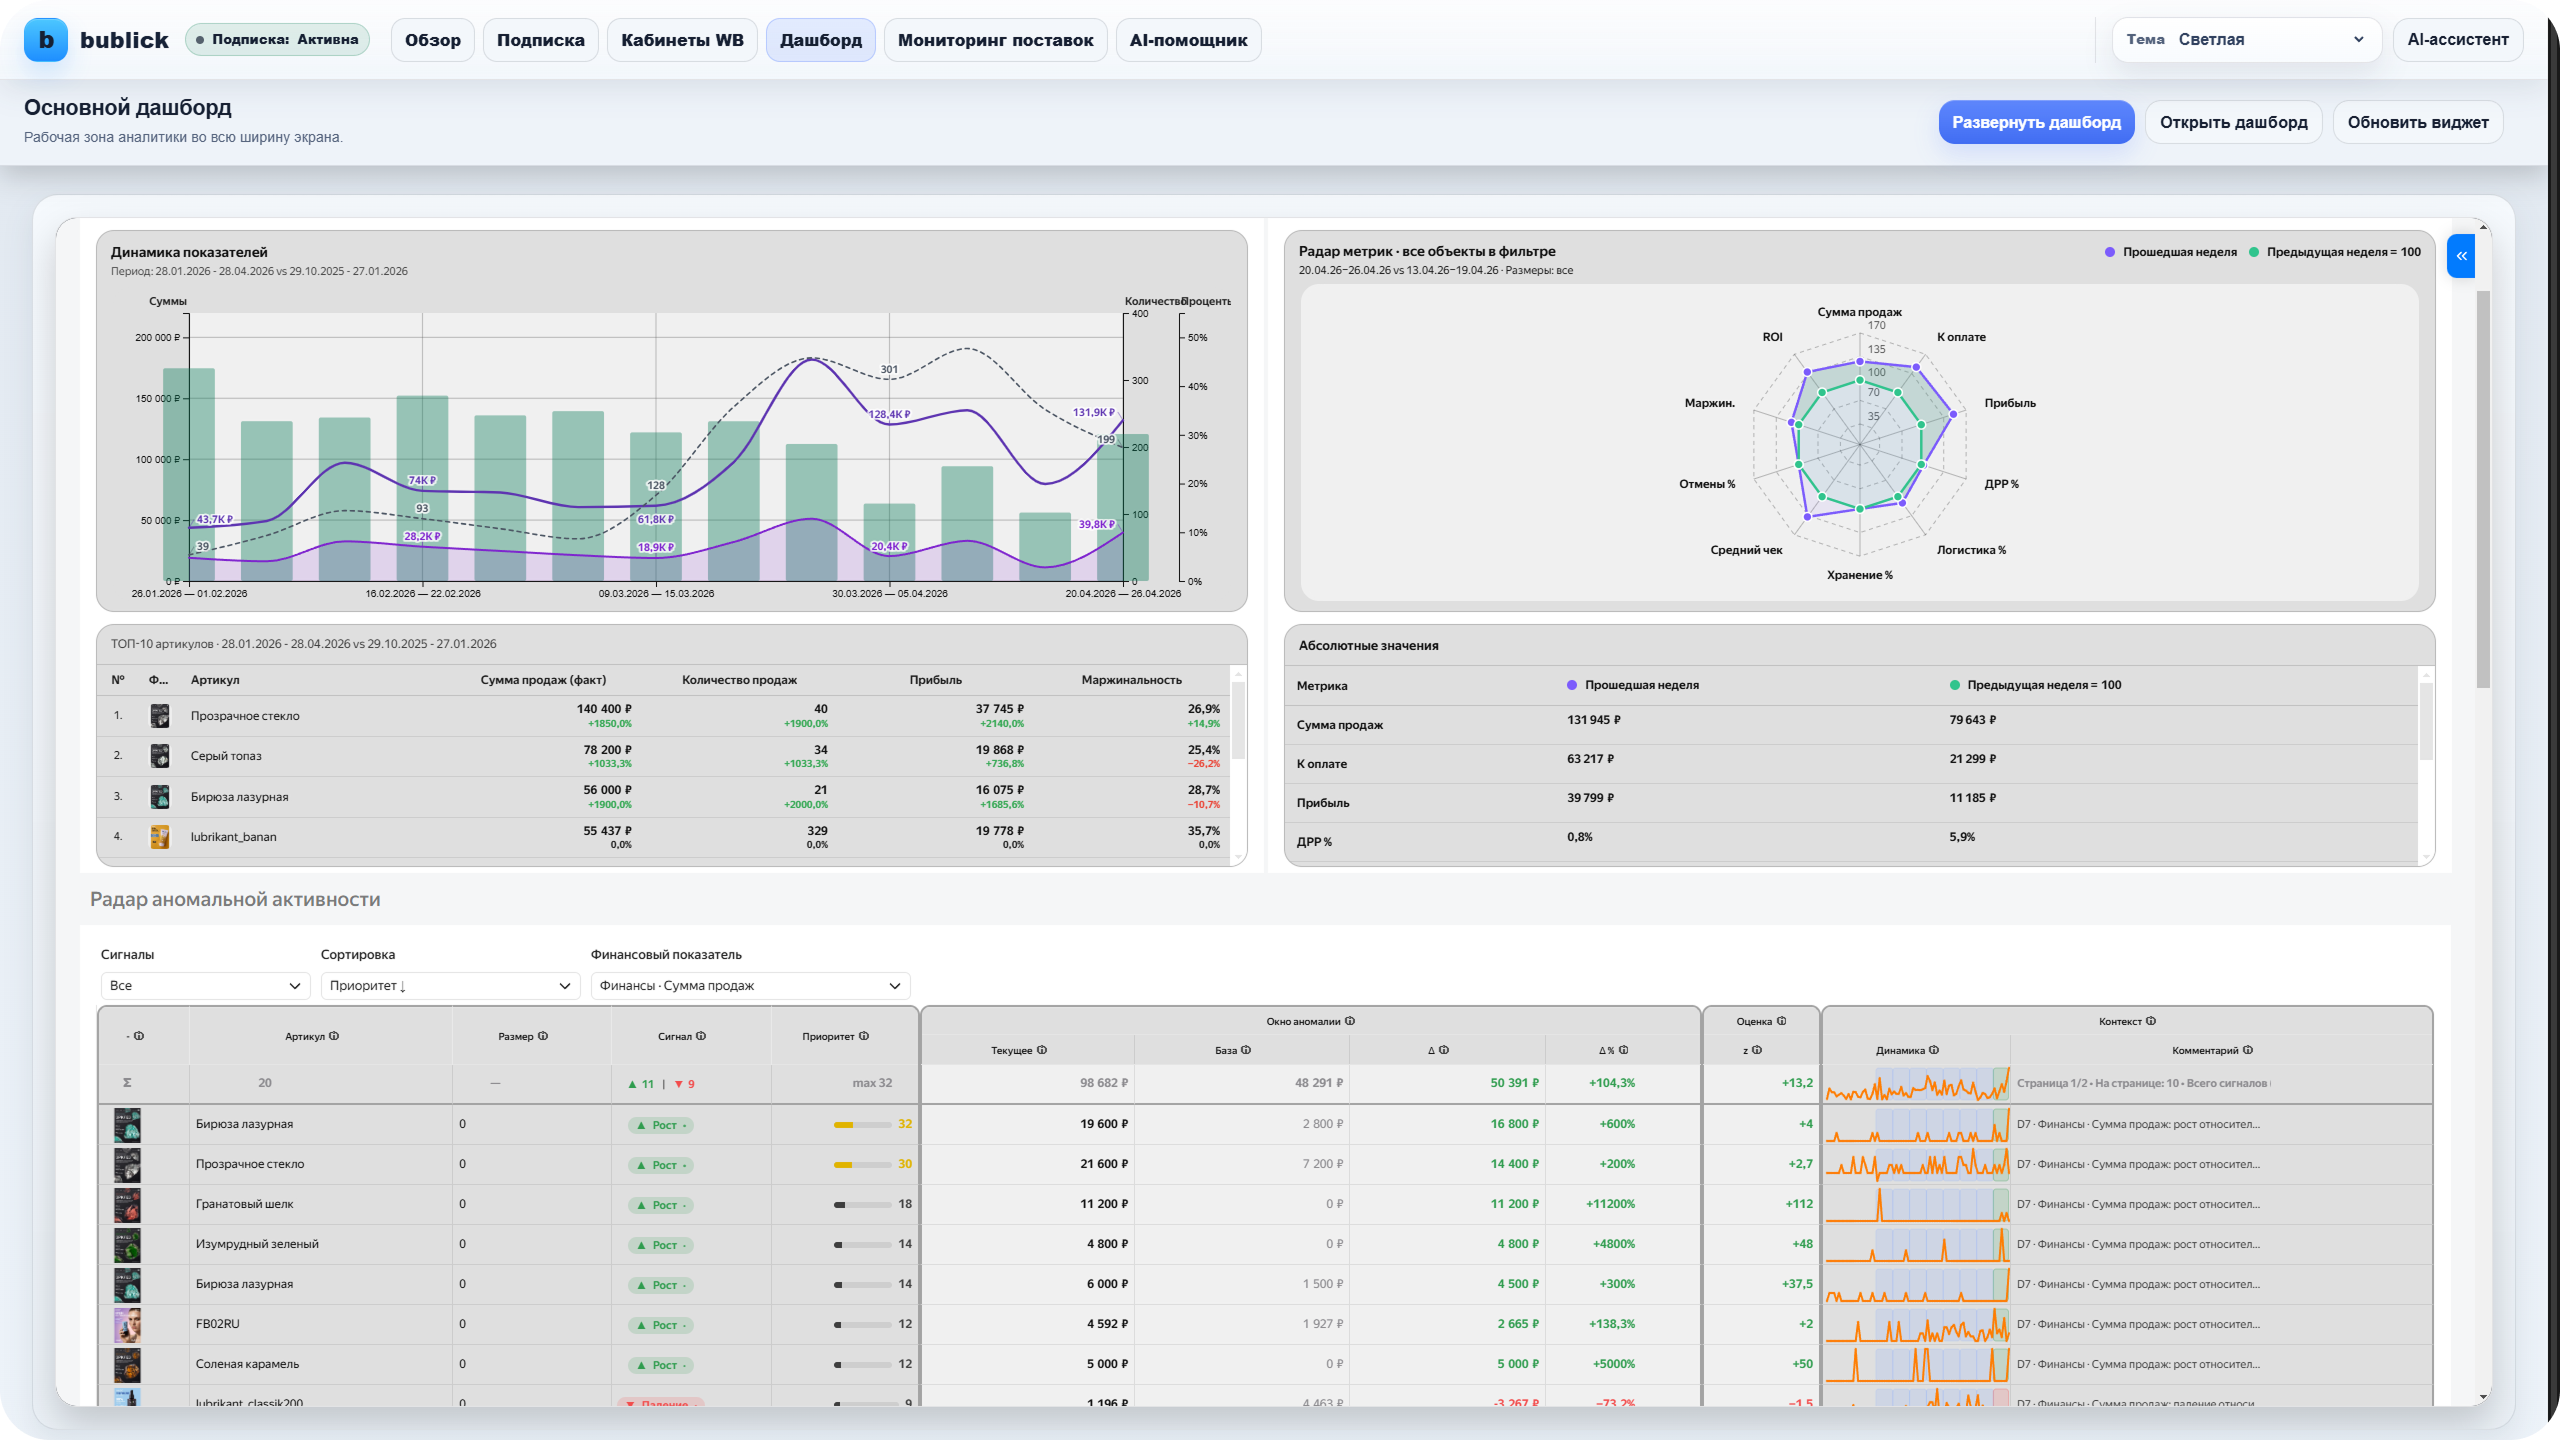
Task: Open the Тема Светлая theme selector
Action: point(2246,40)
